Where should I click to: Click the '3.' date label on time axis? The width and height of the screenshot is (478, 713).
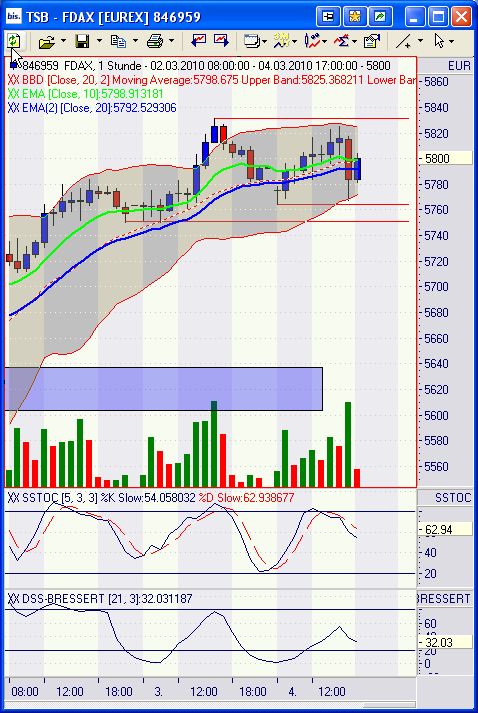coord(158,692)
